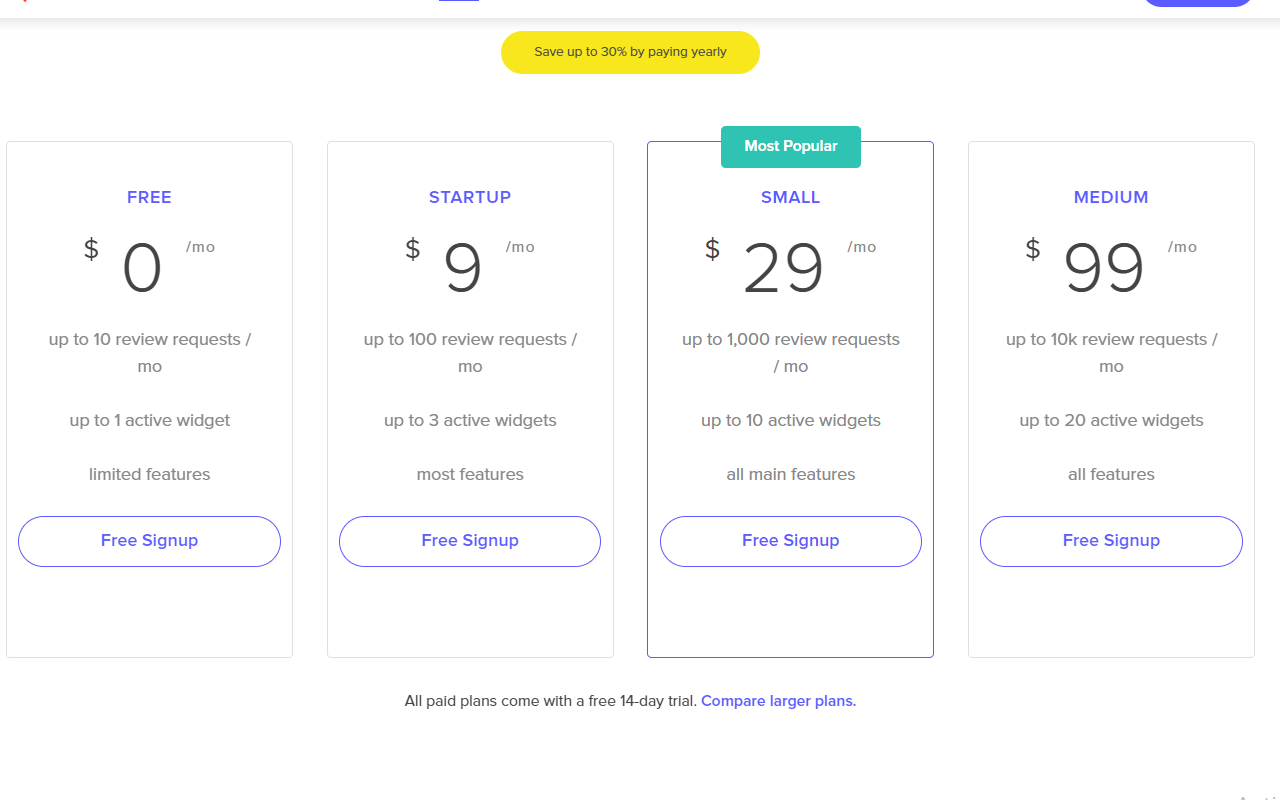Viewport: 1280px width, 800px height.
Task: Select the FREE plan title
Action: pos(149,197)
